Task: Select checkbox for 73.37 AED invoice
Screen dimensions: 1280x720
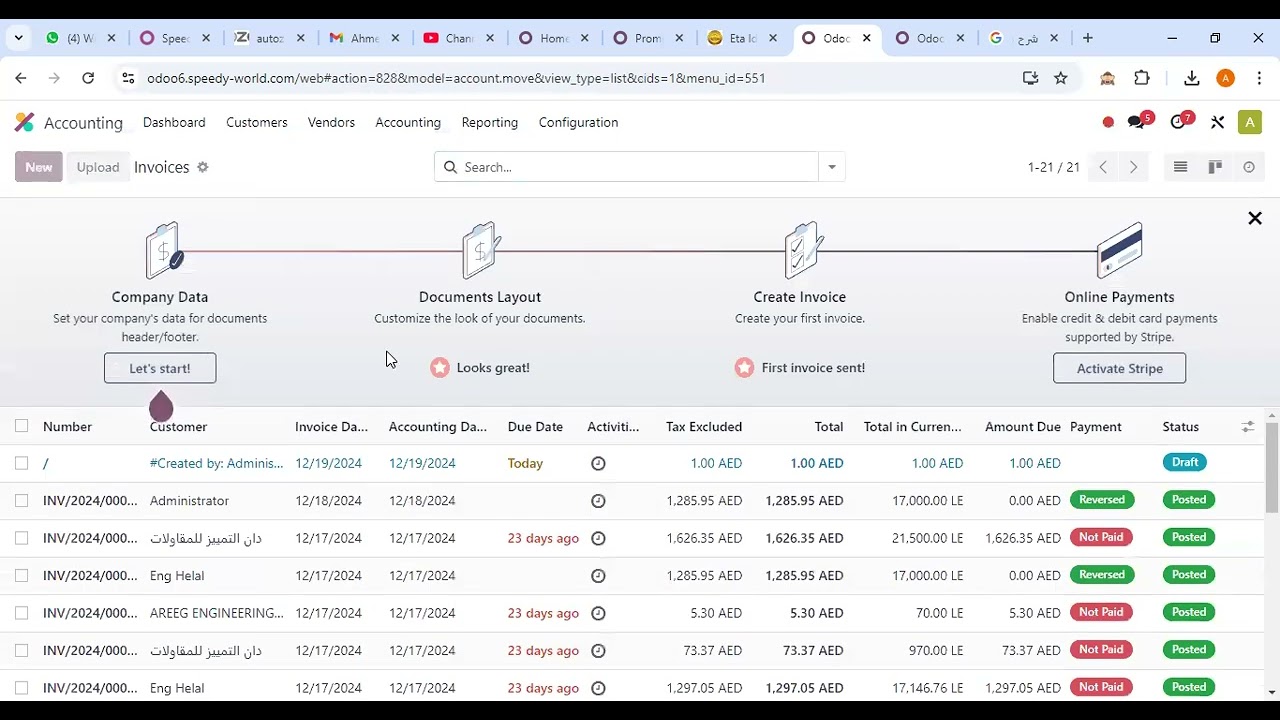Action: [x=21, y=650]
